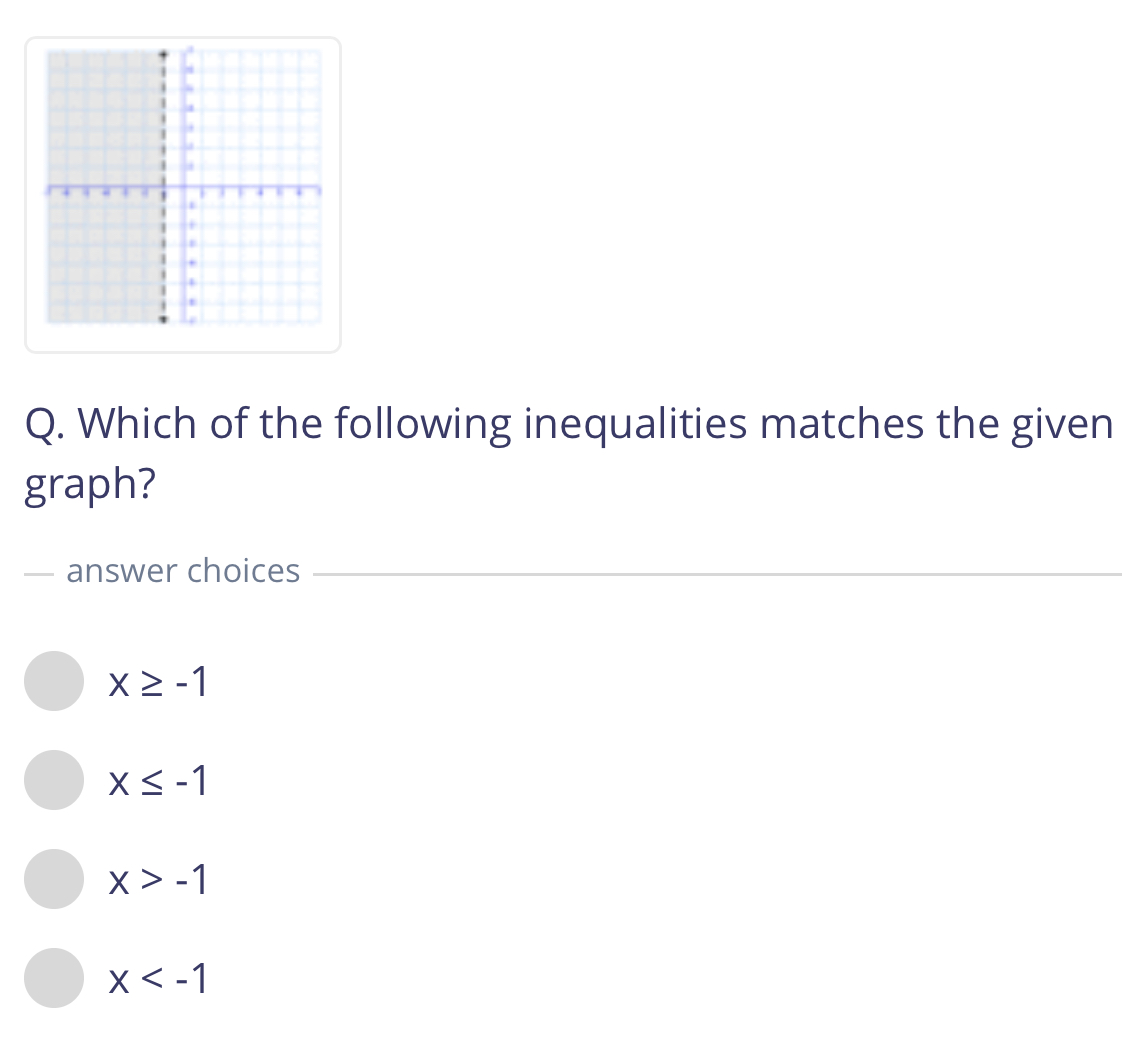Click the answer text x ≤ -1
This screenshot has height=1058, width=1123.
[157, 780]
